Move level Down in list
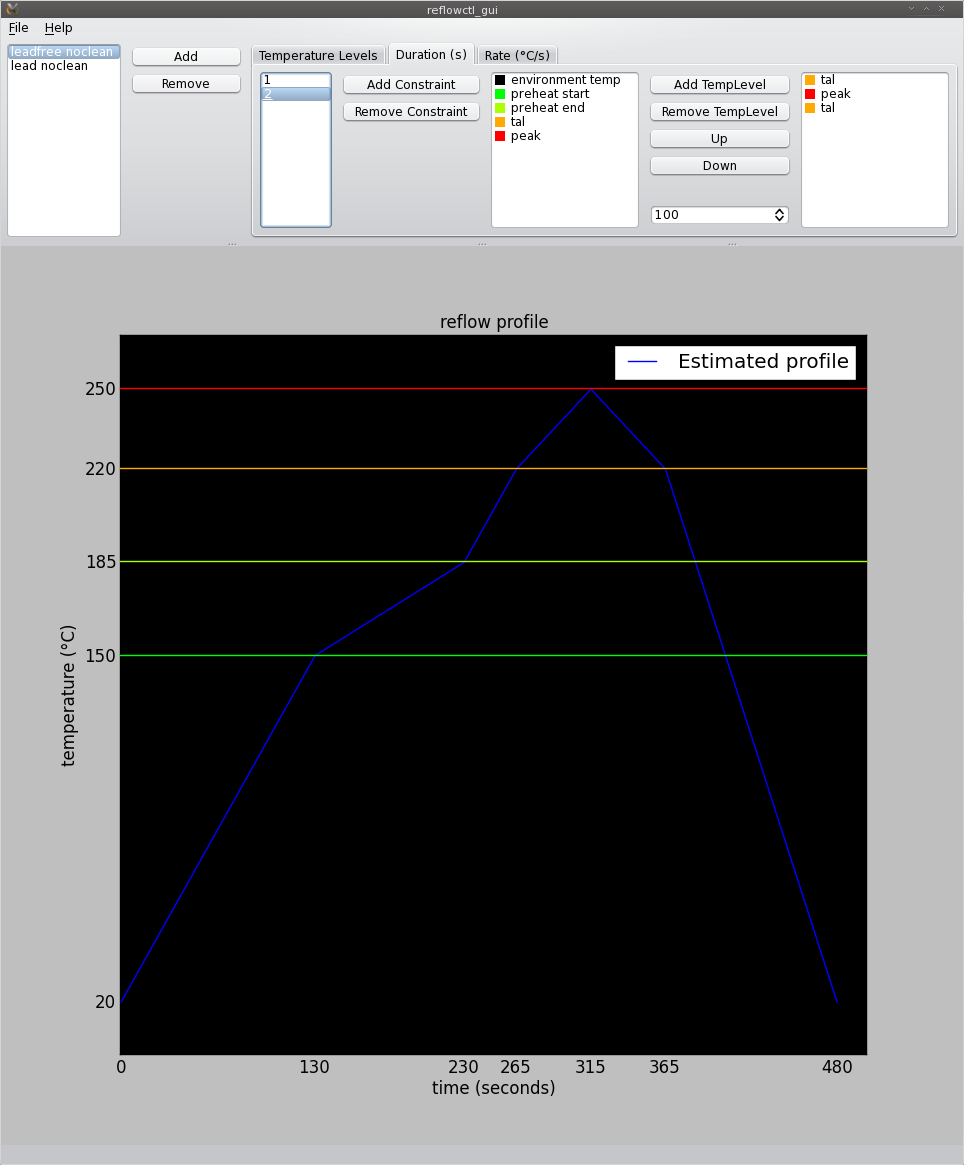The image size is (964, 1165). pos(719,166)
